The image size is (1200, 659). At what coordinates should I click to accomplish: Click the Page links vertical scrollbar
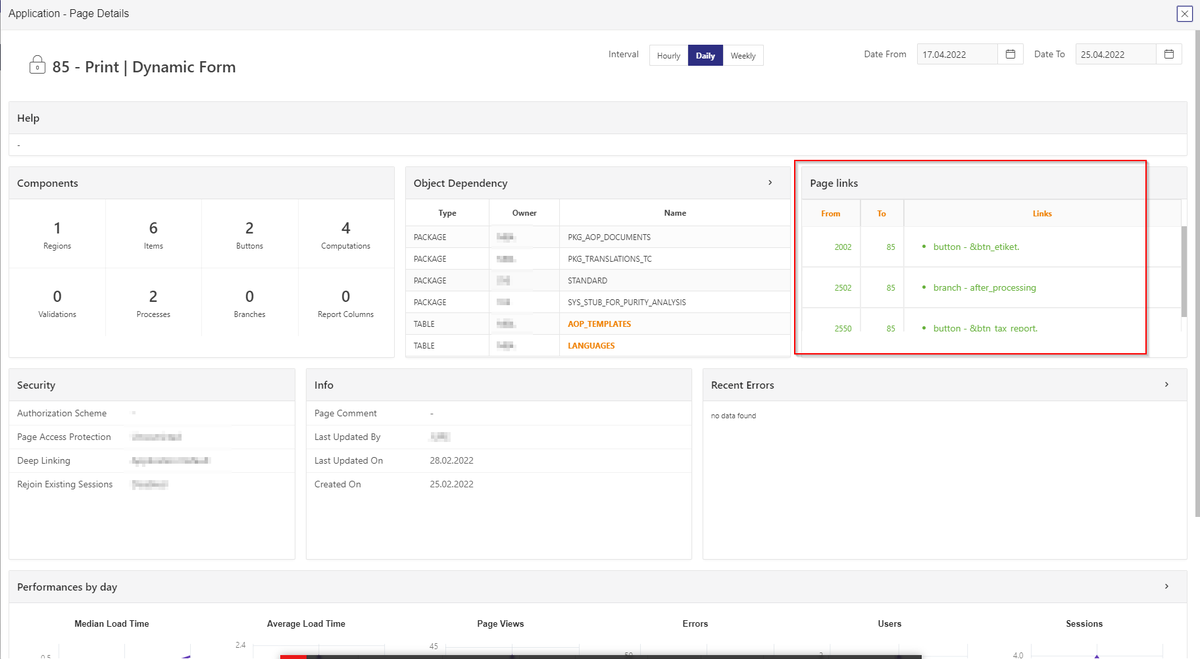point(1184,270)
